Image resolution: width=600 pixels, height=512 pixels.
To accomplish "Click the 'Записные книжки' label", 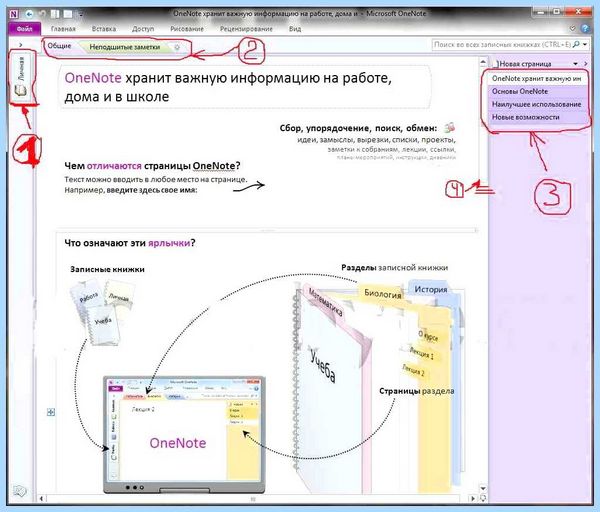I will (x=108, y=269).
